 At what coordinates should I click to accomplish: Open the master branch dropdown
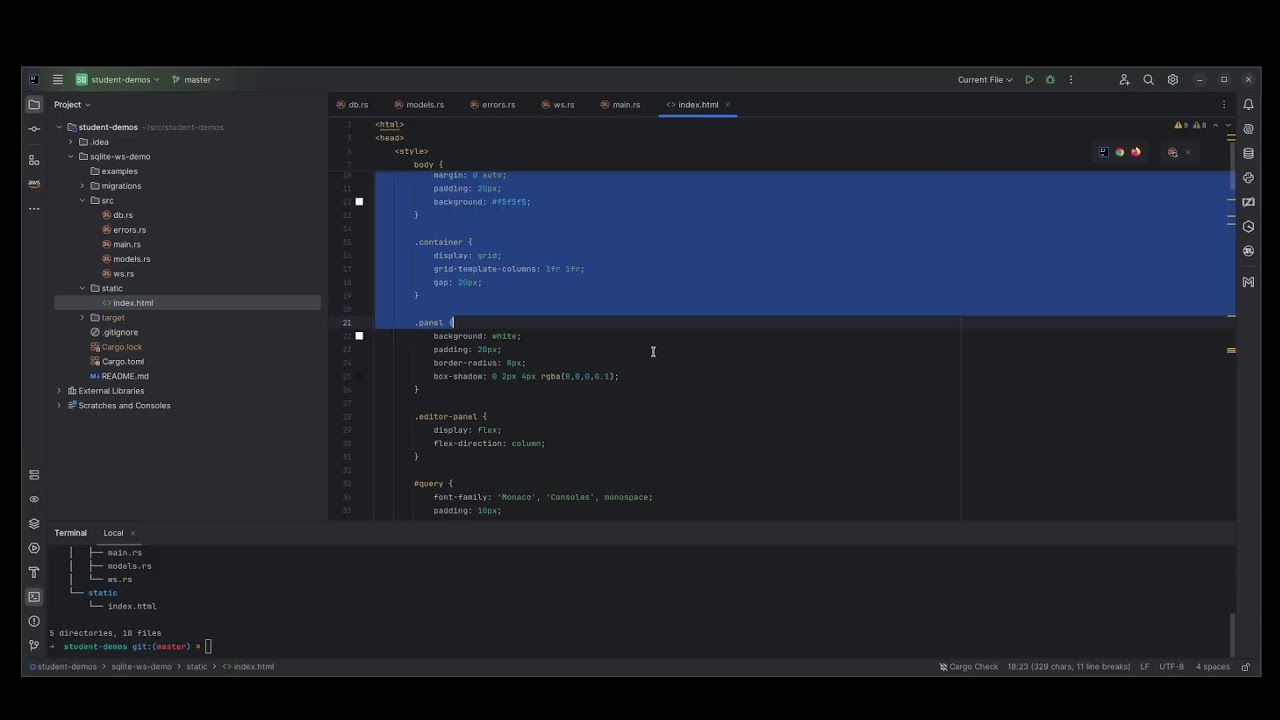(x=196, y=80)
